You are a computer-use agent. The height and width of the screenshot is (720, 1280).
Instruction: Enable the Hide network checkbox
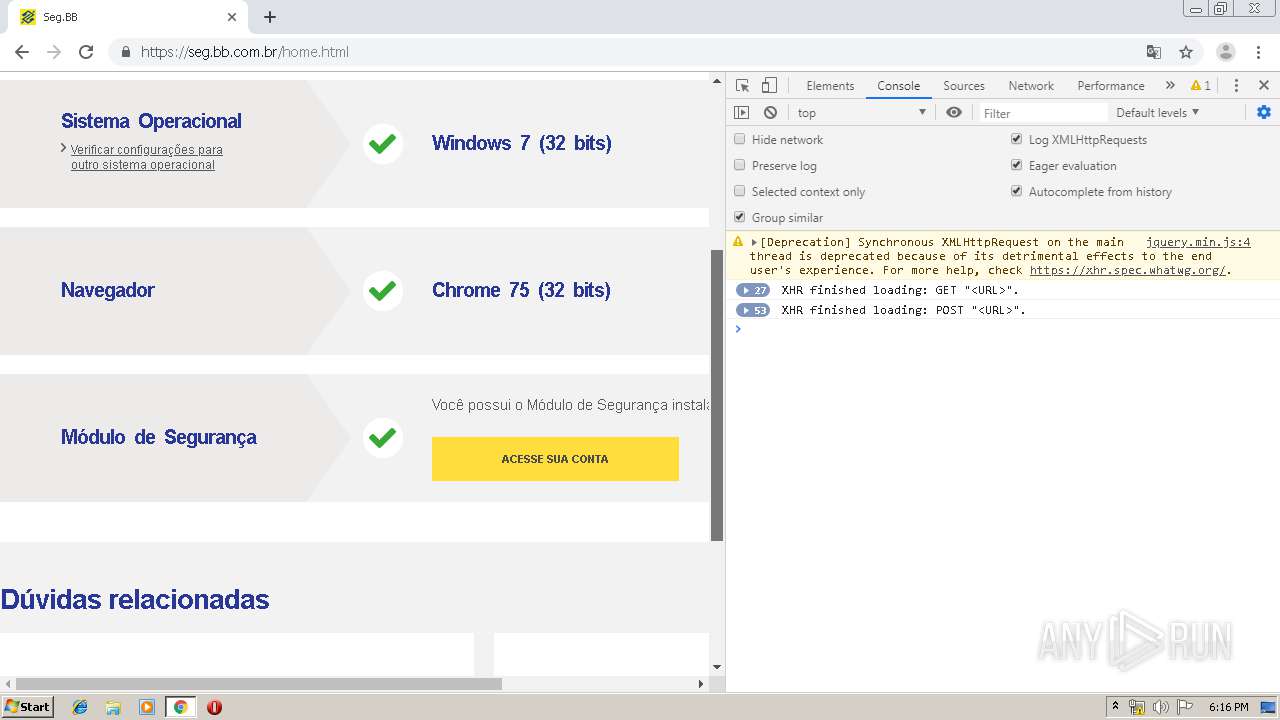[740, 139]
